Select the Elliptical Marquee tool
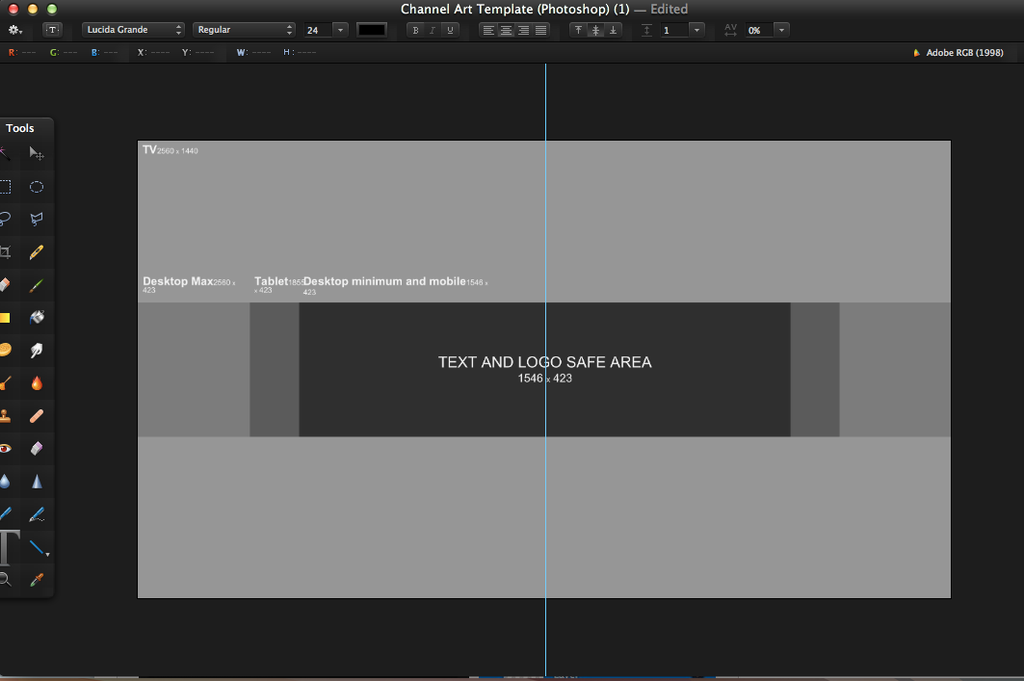The image size is (1024, 681). coord(36,187)
